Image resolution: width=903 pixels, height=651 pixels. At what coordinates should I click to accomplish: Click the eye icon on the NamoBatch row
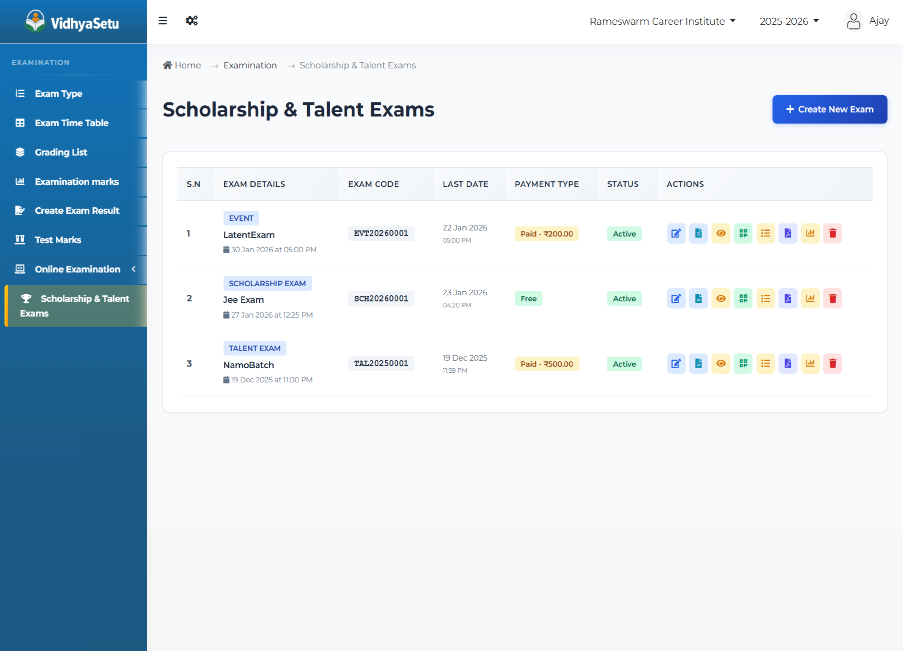[x=720, y=363]
